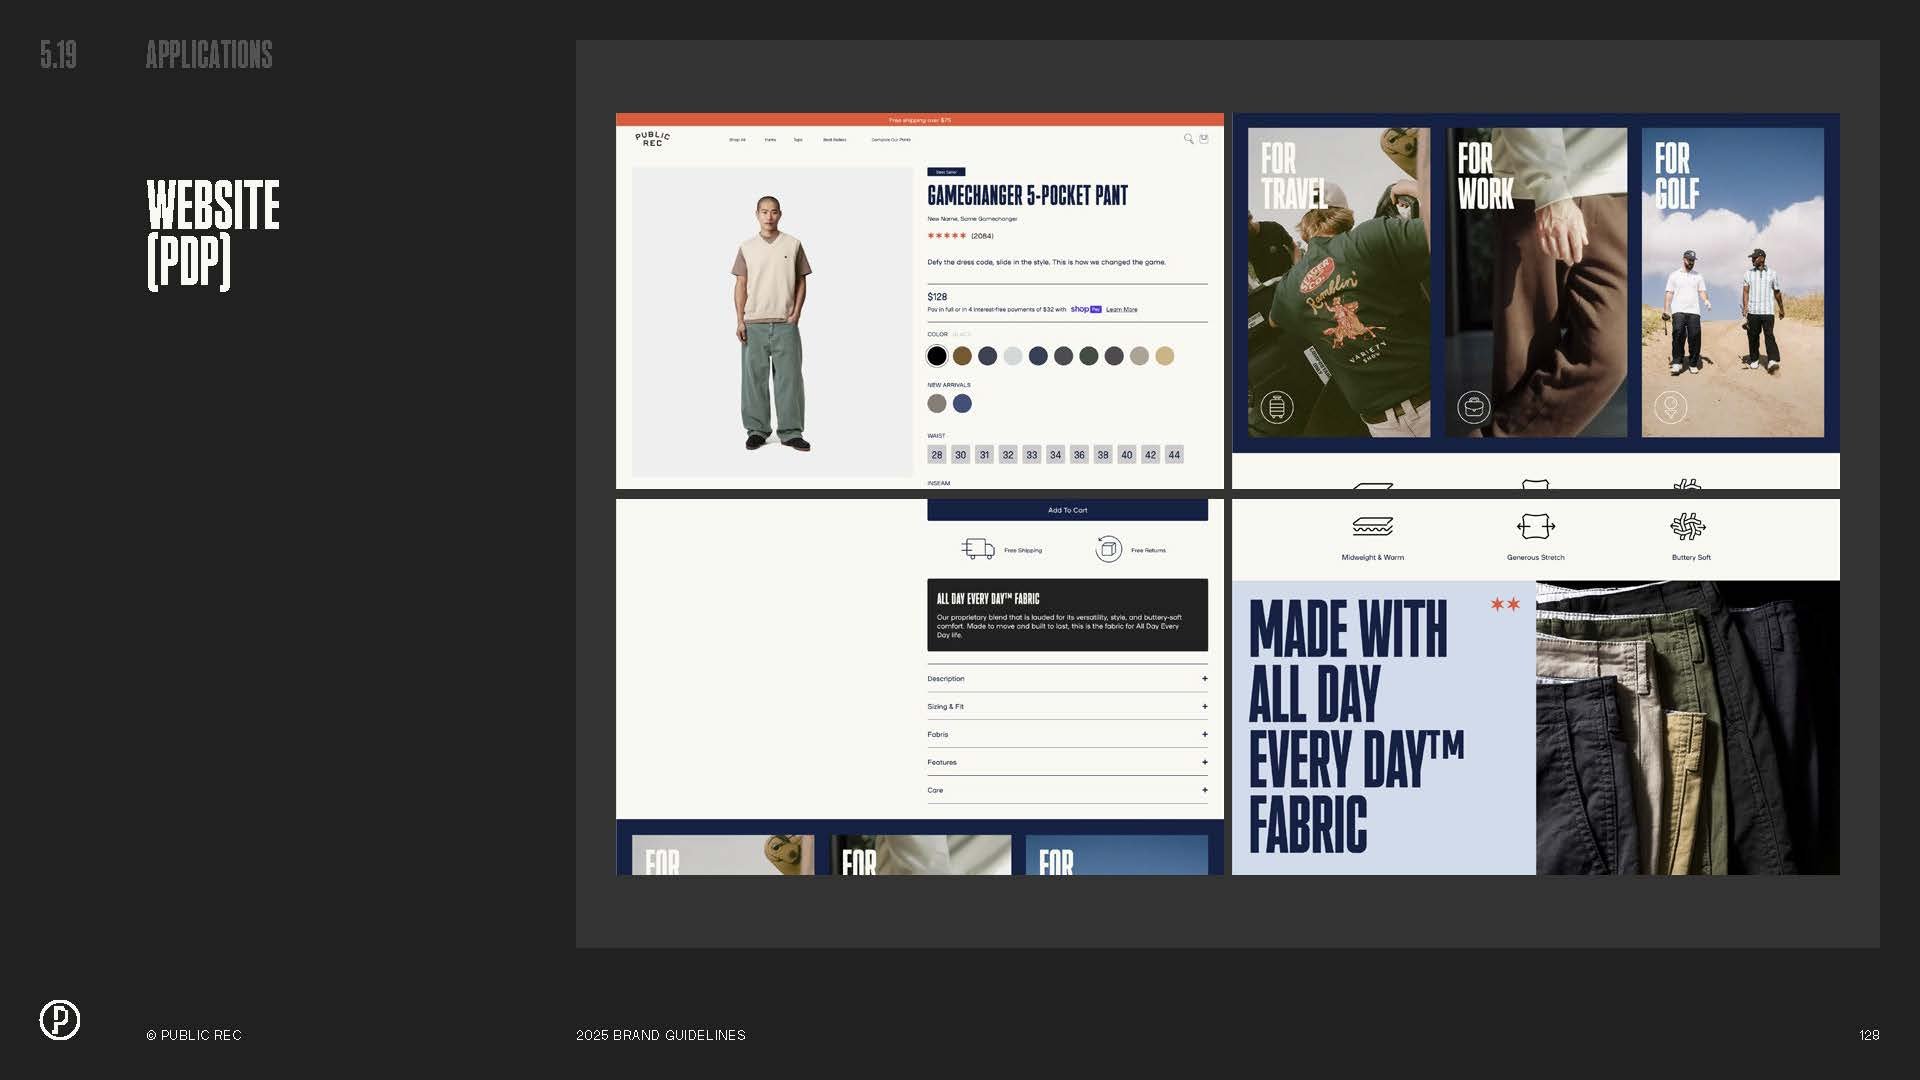Open the search magnifier icon in site header

click(x=1188, y=139)
